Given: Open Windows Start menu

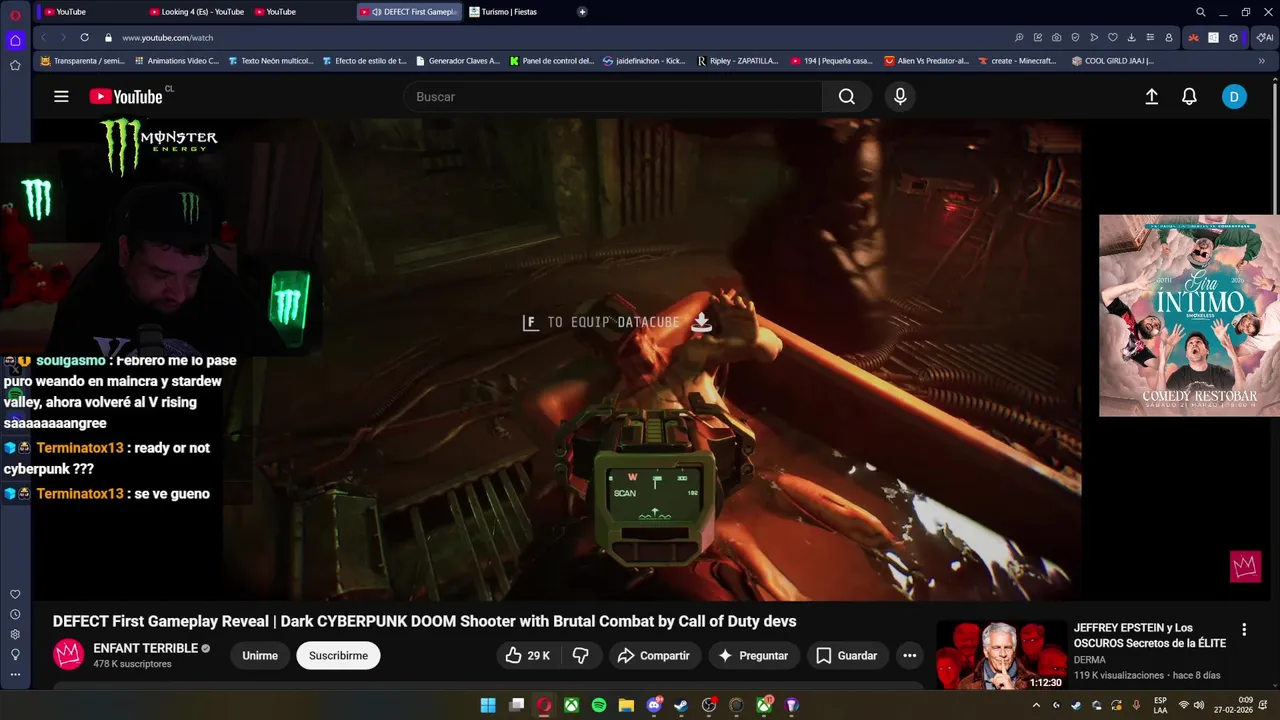Looking at the screenshot, I should [x=488, y=705].
